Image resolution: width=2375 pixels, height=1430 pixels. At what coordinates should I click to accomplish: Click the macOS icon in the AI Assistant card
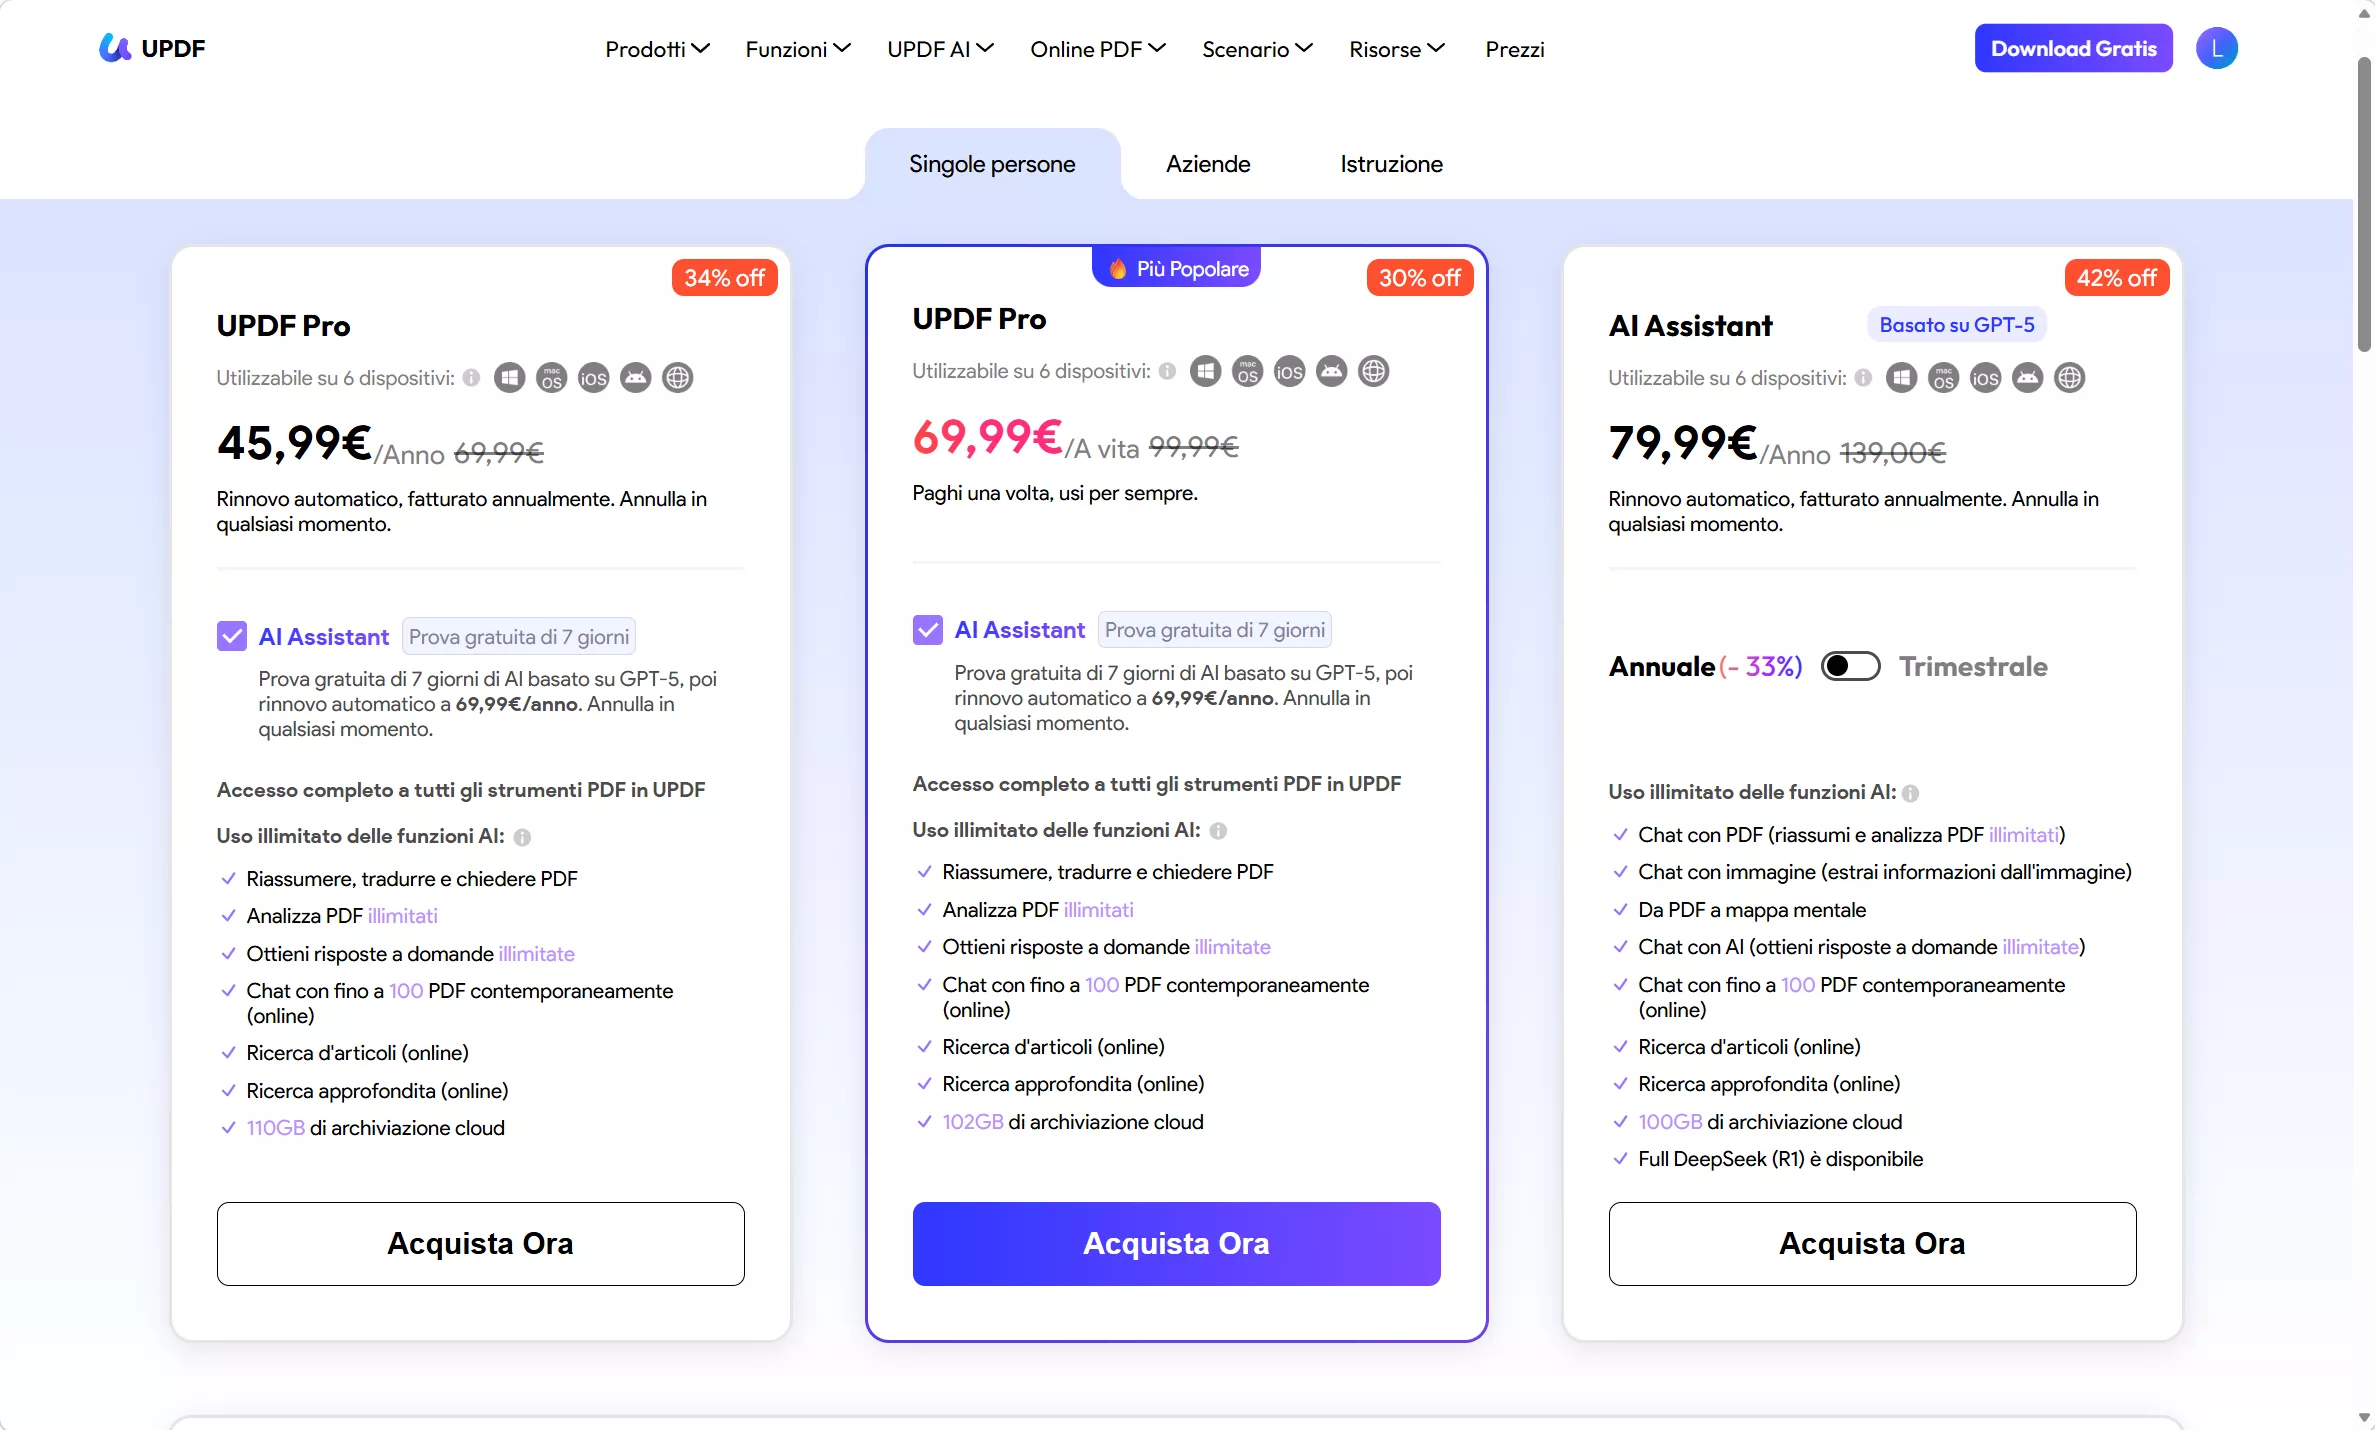coord(1943,378)
